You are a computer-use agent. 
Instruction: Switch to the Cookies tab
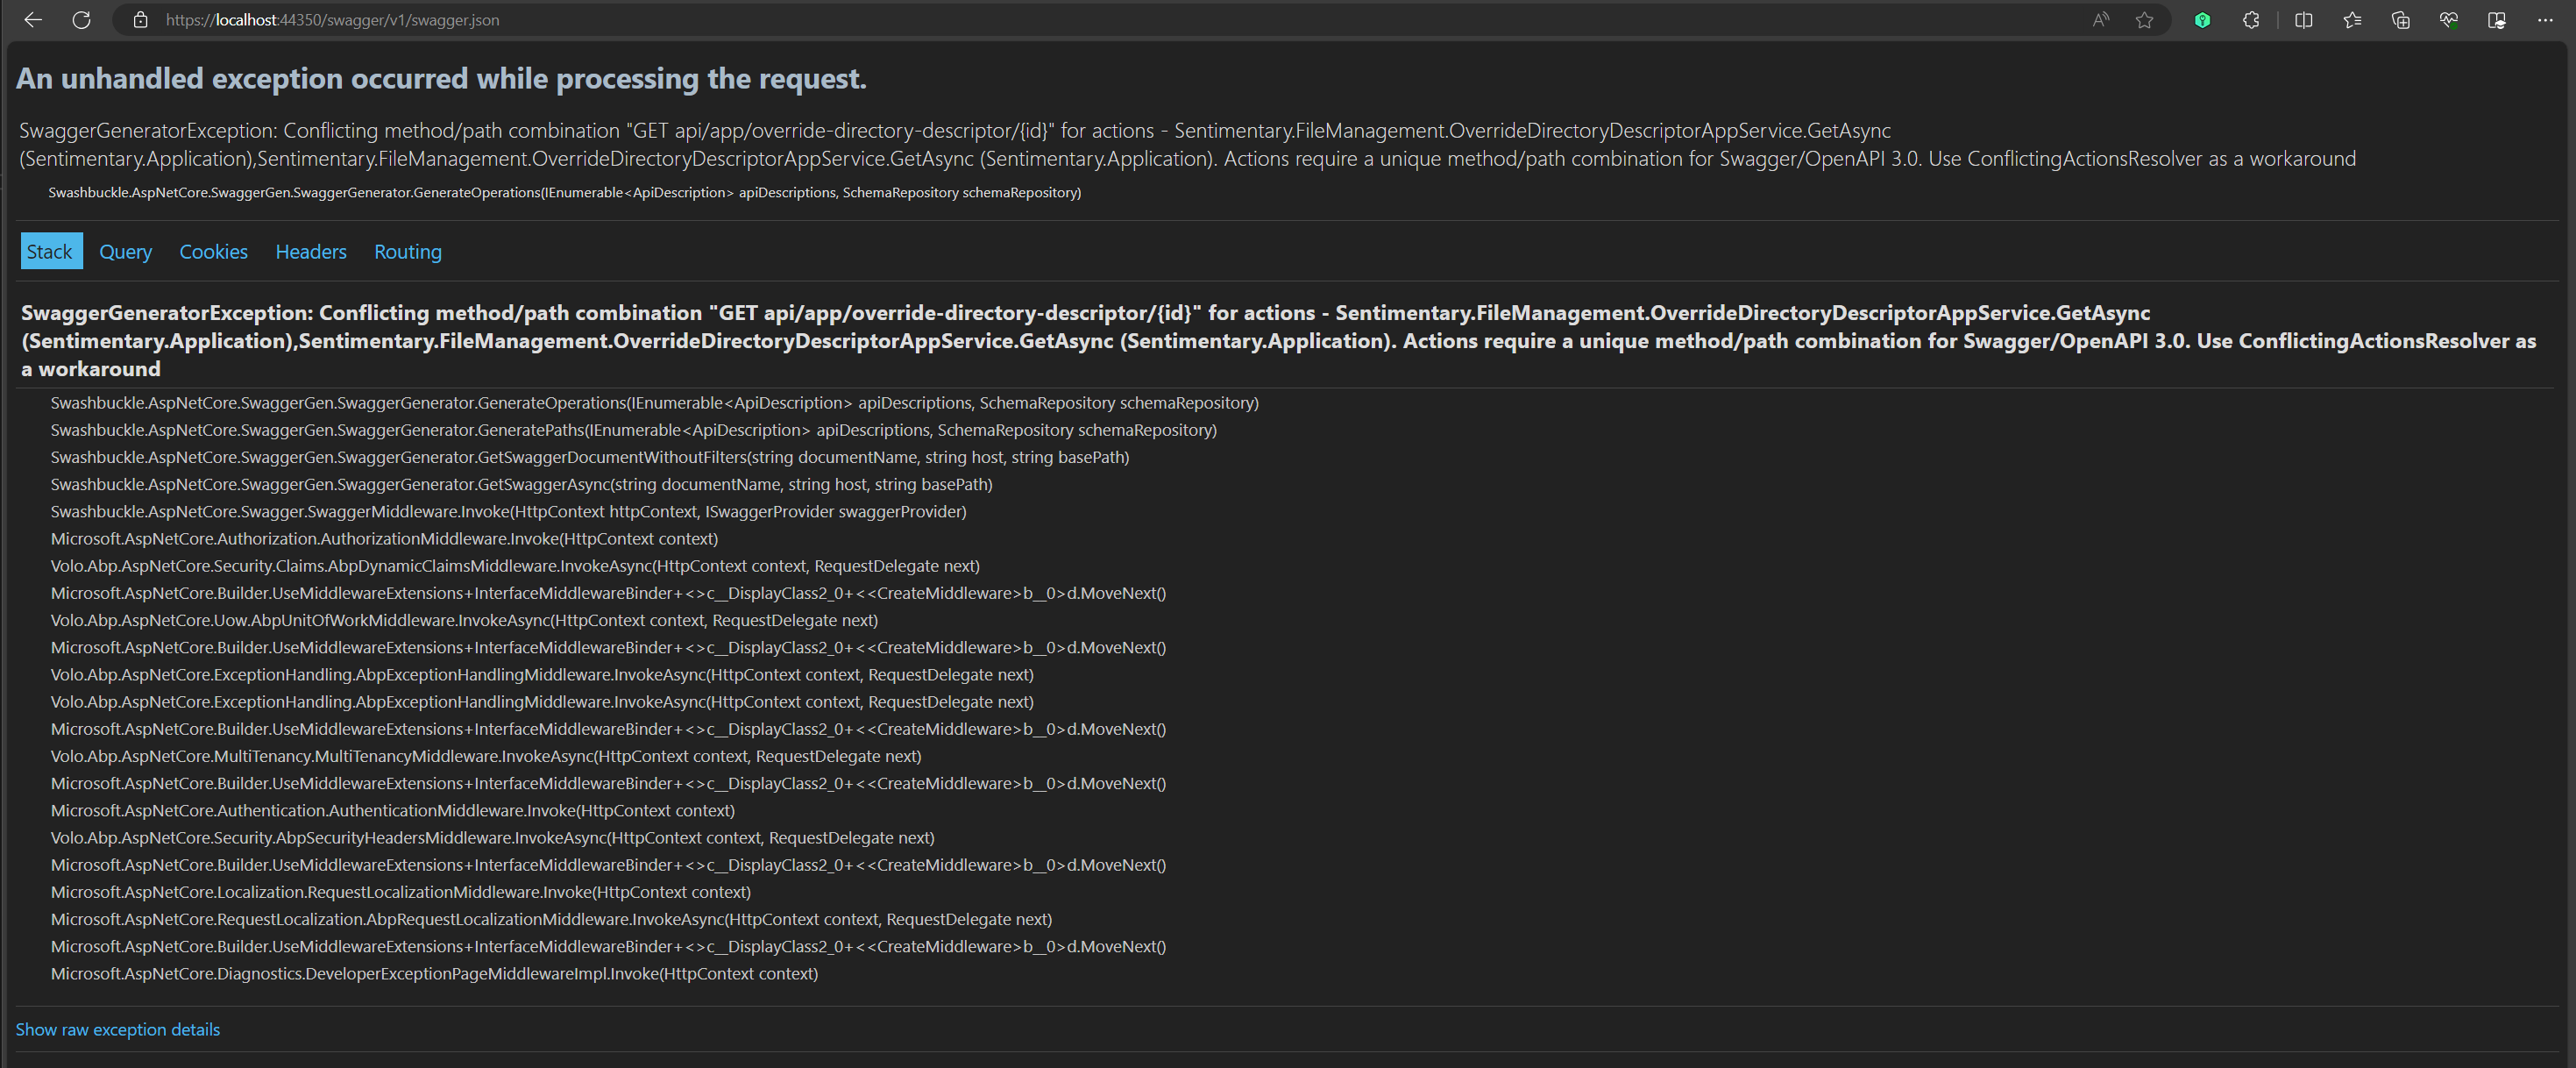(x=213, y=252)
